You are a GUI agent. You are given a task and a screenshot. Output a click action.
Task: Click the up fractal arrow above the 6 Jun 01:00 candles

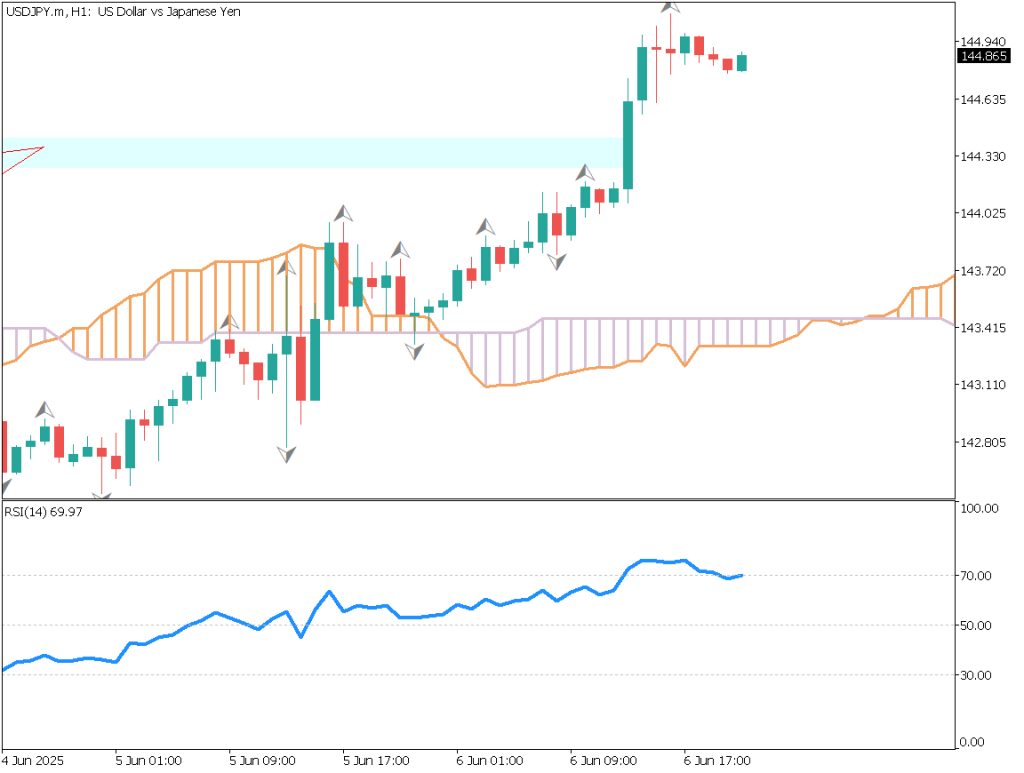486,227
